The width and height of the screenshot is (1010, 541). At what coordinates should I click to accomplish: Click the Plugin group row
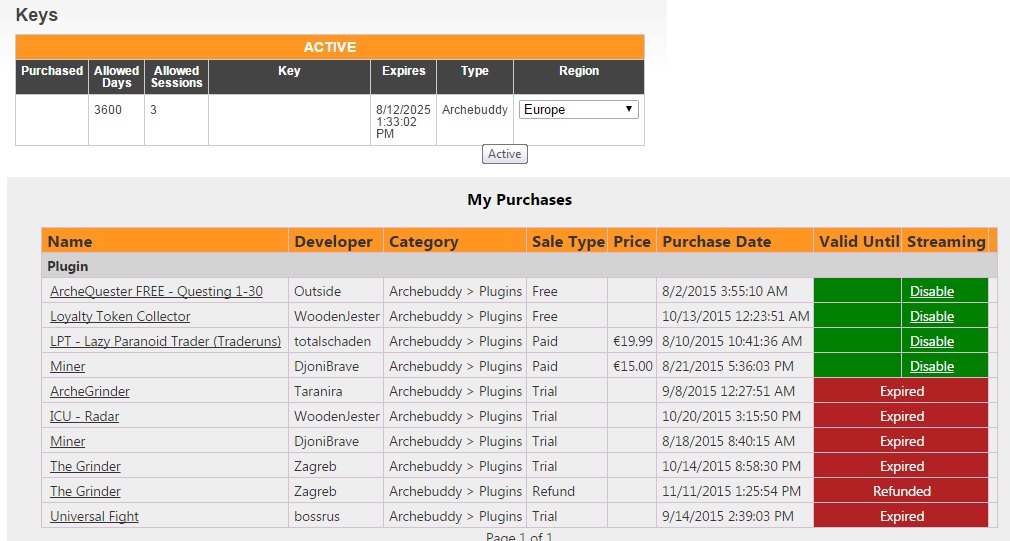519,266
